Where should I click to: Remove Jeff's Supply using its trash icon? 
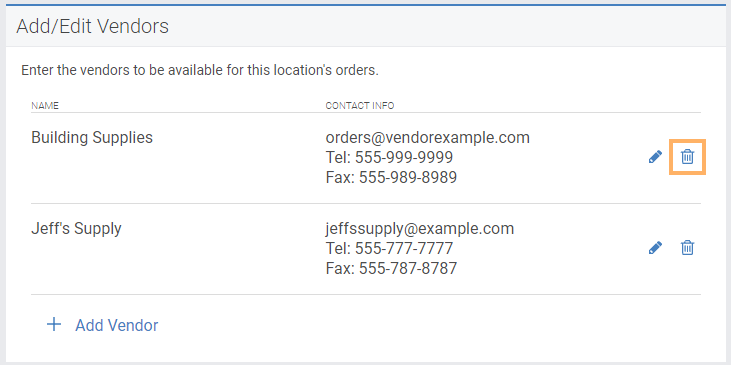pyautogui.click(x=687, y=248)
